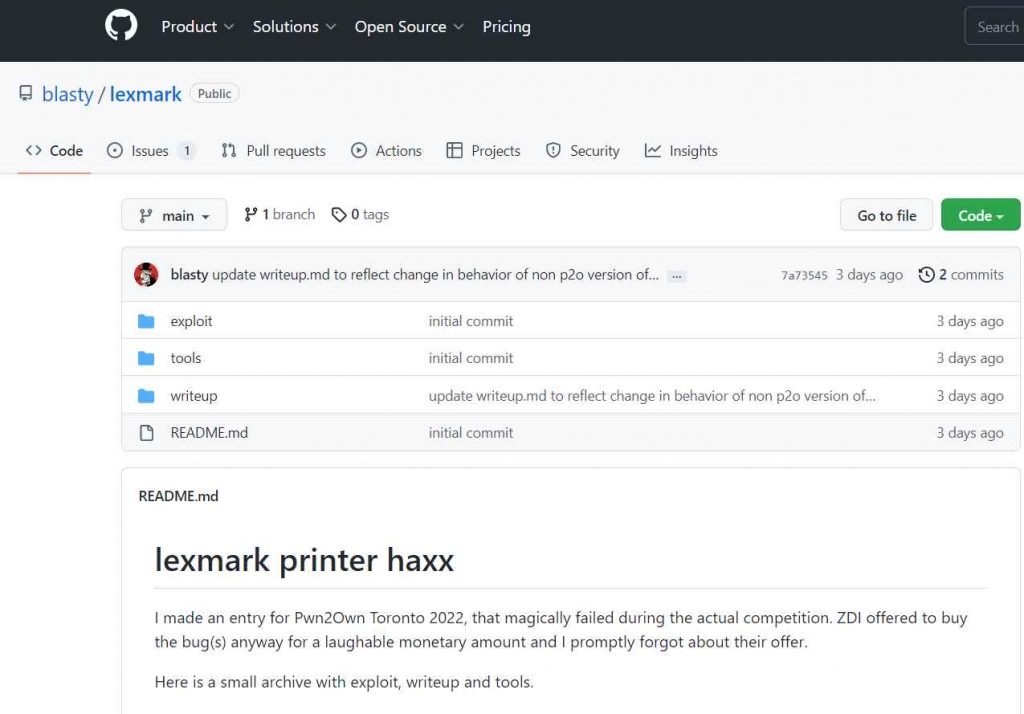
Task: Open commit hash 7a73545
Action: 805,275
